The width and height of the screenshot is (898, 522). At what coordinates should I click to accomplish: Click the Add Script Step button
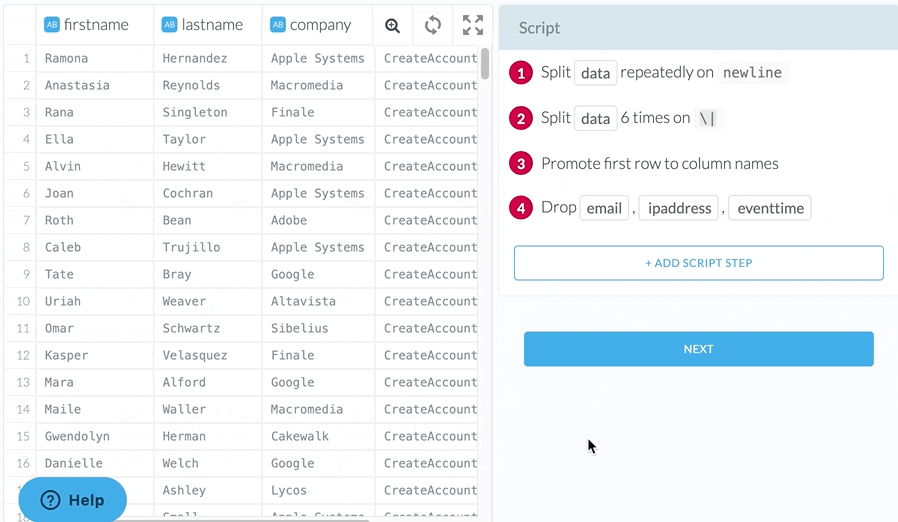[698, 263]
